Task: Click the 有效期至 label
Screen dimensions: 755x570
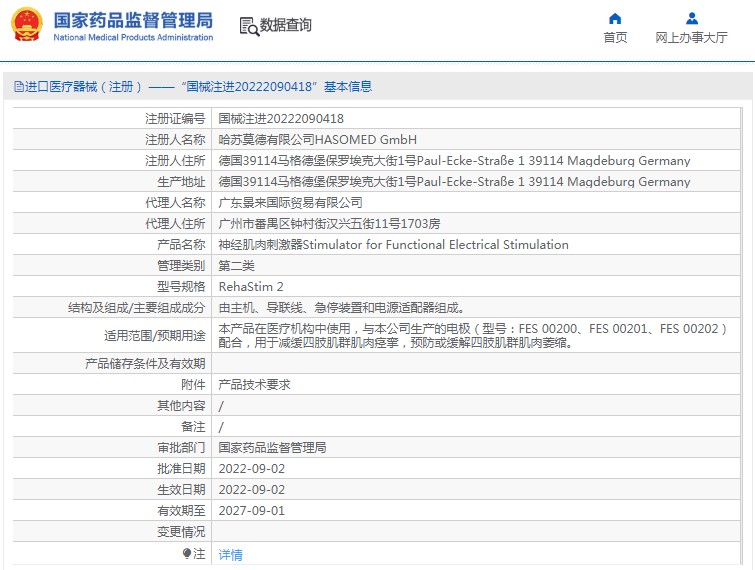Action: 181,511
